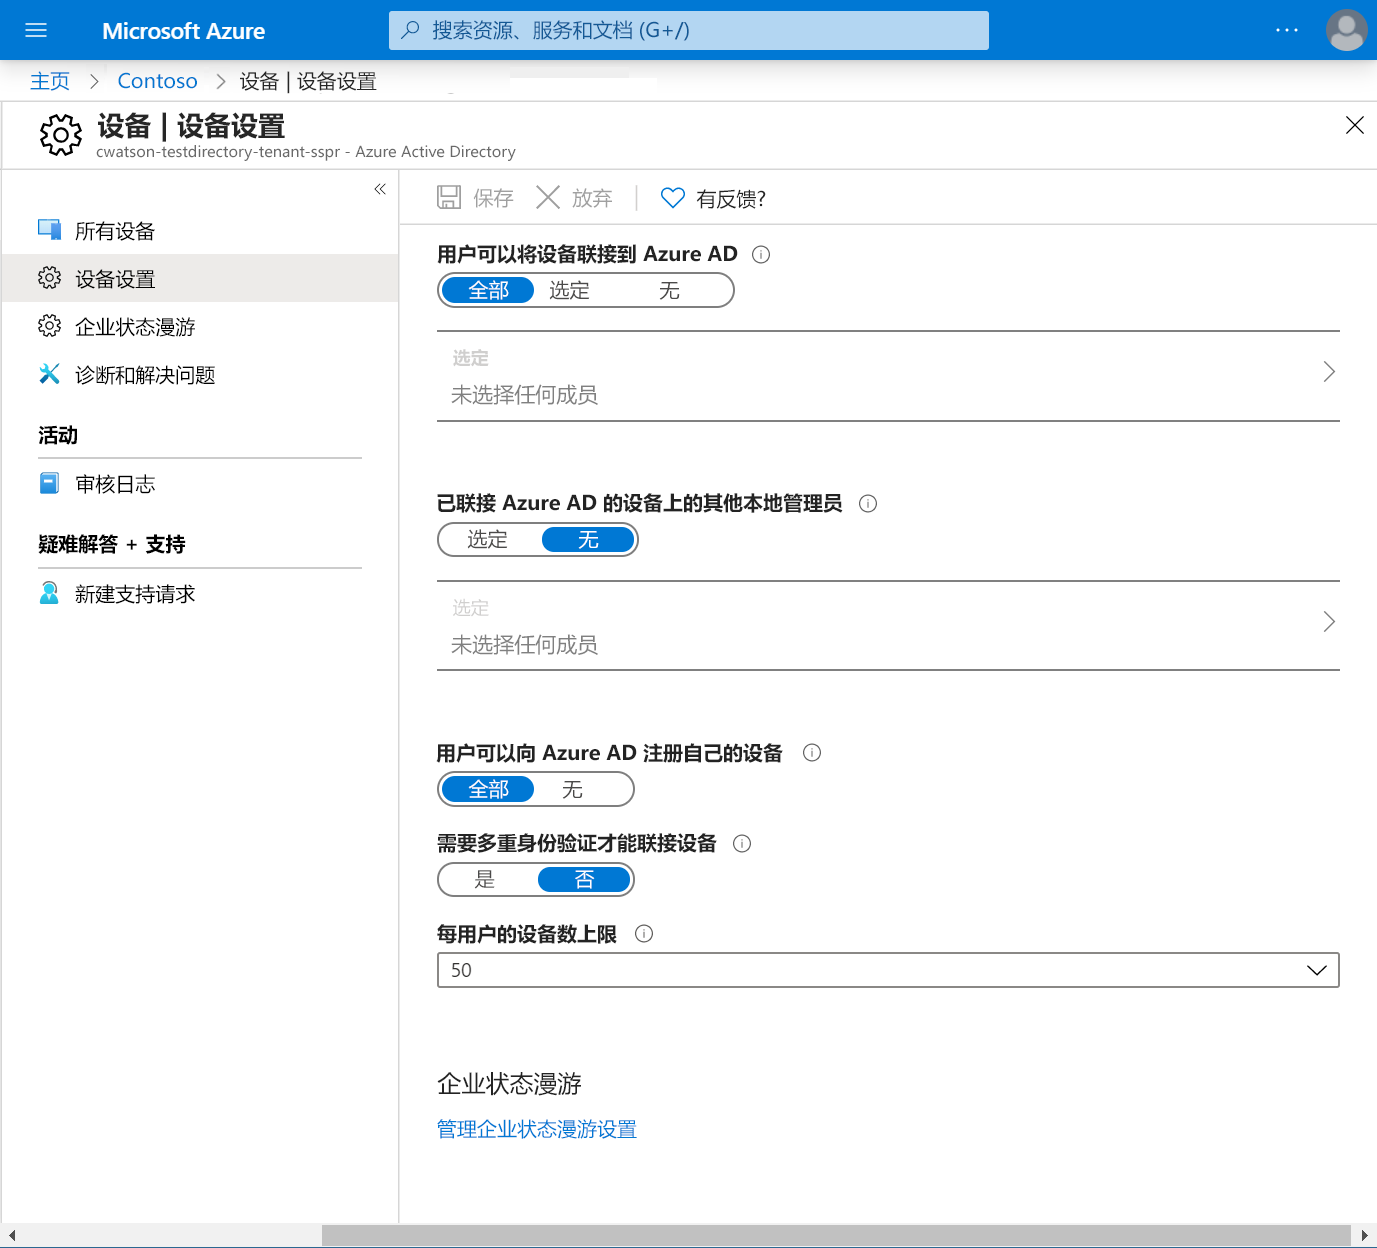
Task: Show info for 需要多重身份验证 setting
Action: pyautogui.click(x=742, y=843)
